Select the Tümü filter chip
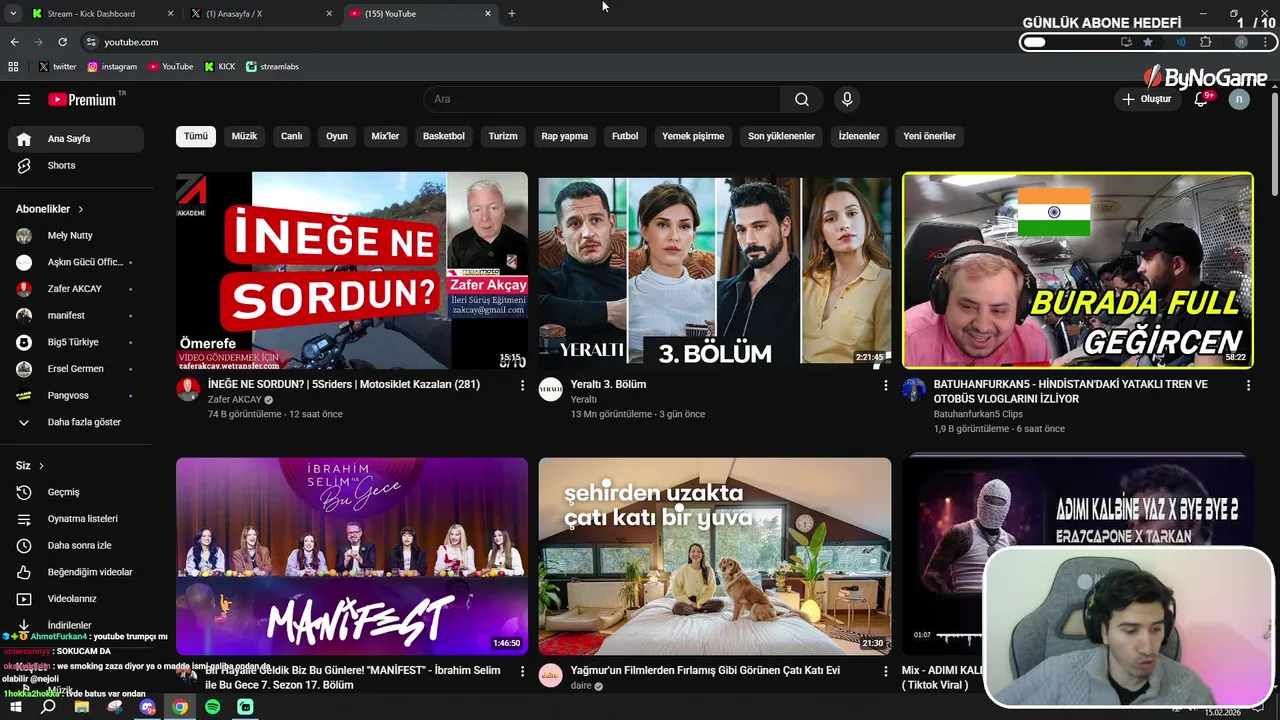 196,136
